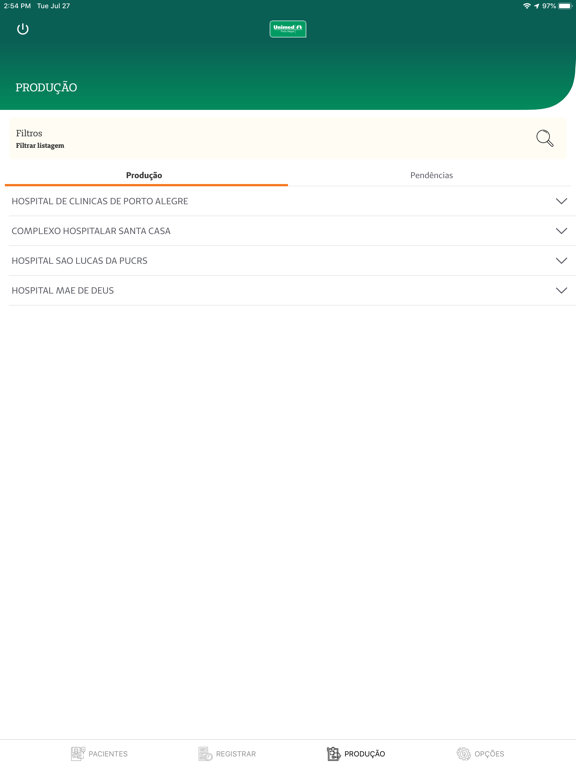Tap the Pacientes icon in bottom bar

(x=78, y=753)
